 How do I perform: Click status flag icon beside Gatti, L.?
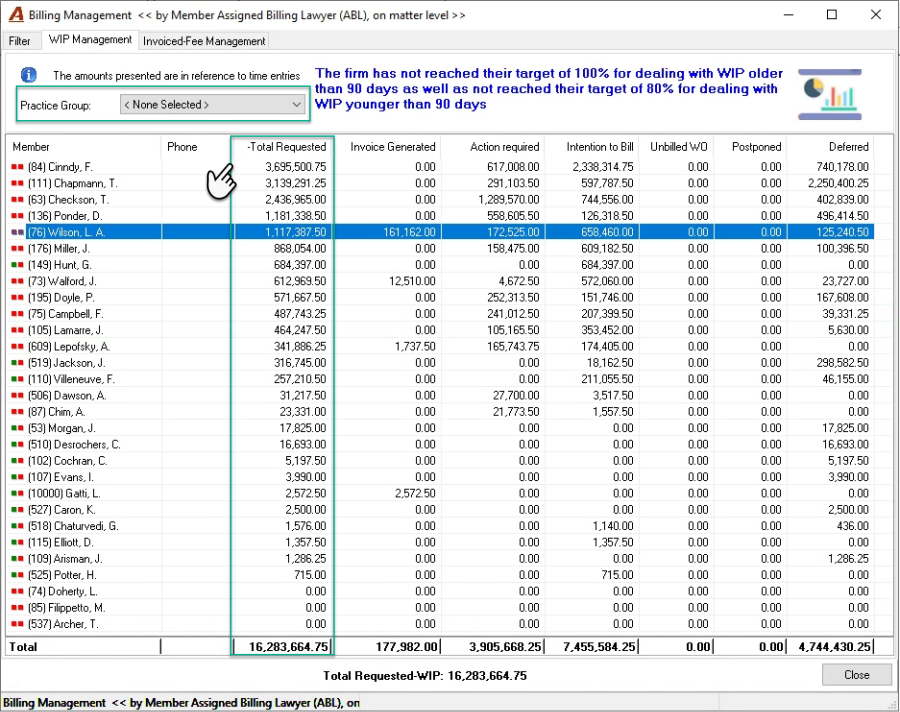click(17, 493)
